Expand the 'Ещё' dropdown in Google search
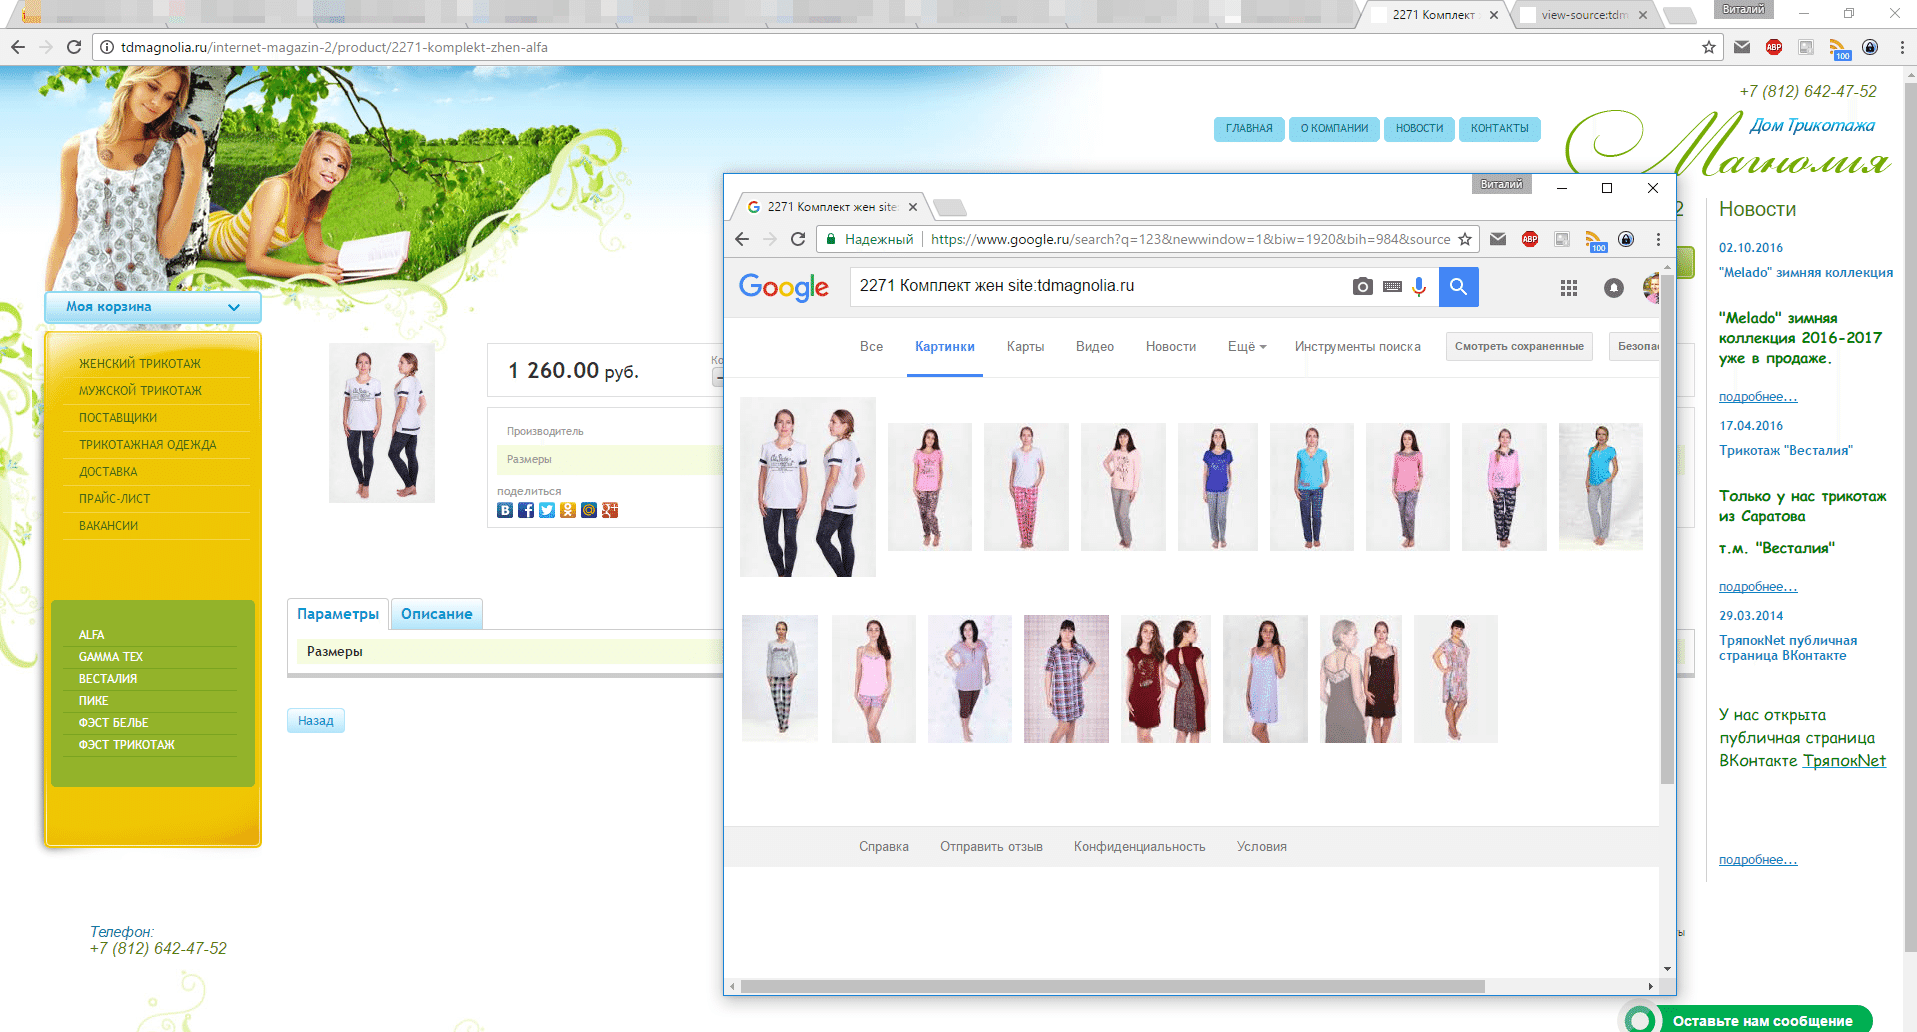Viewport: 1917px width, 1032px height. tap(1246, 346)
